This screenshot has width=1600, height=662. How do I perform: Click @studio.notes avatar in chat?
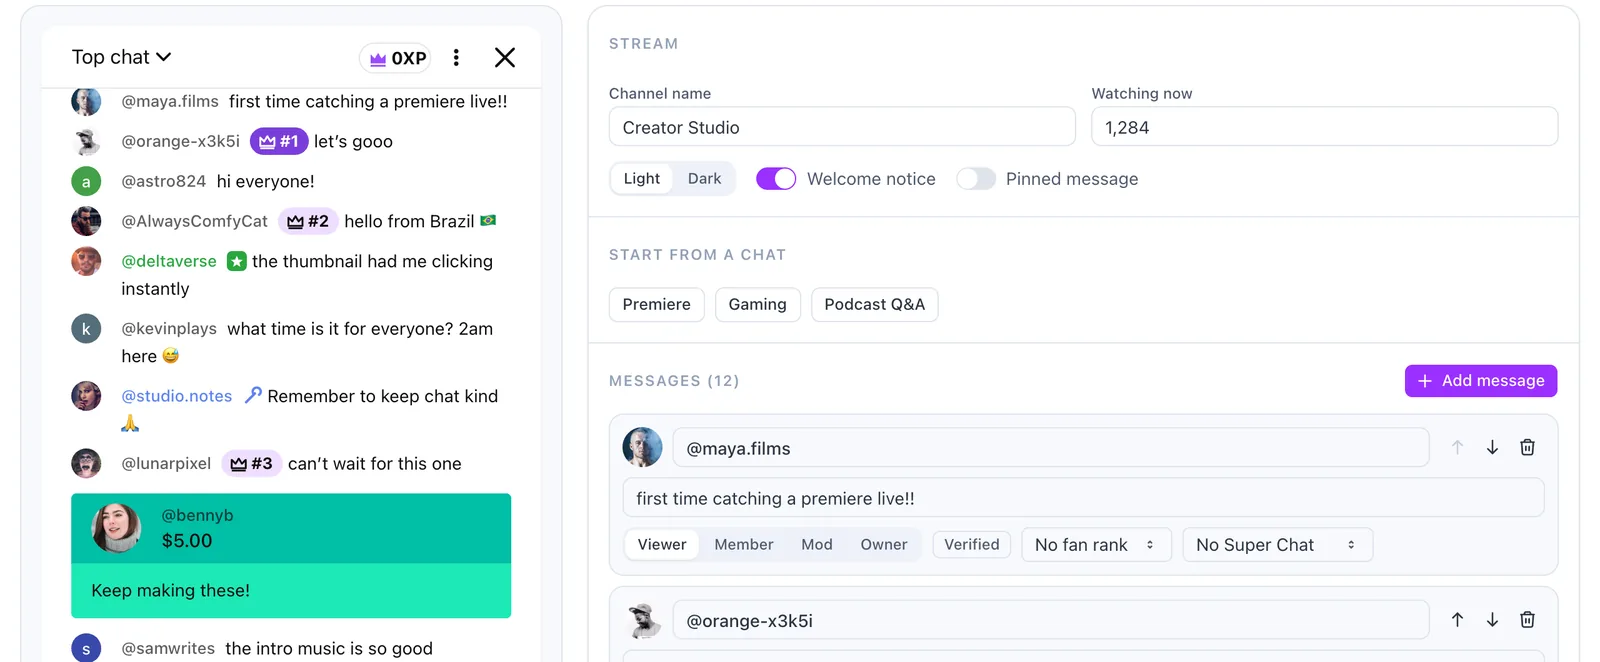[x=86, y=396]
